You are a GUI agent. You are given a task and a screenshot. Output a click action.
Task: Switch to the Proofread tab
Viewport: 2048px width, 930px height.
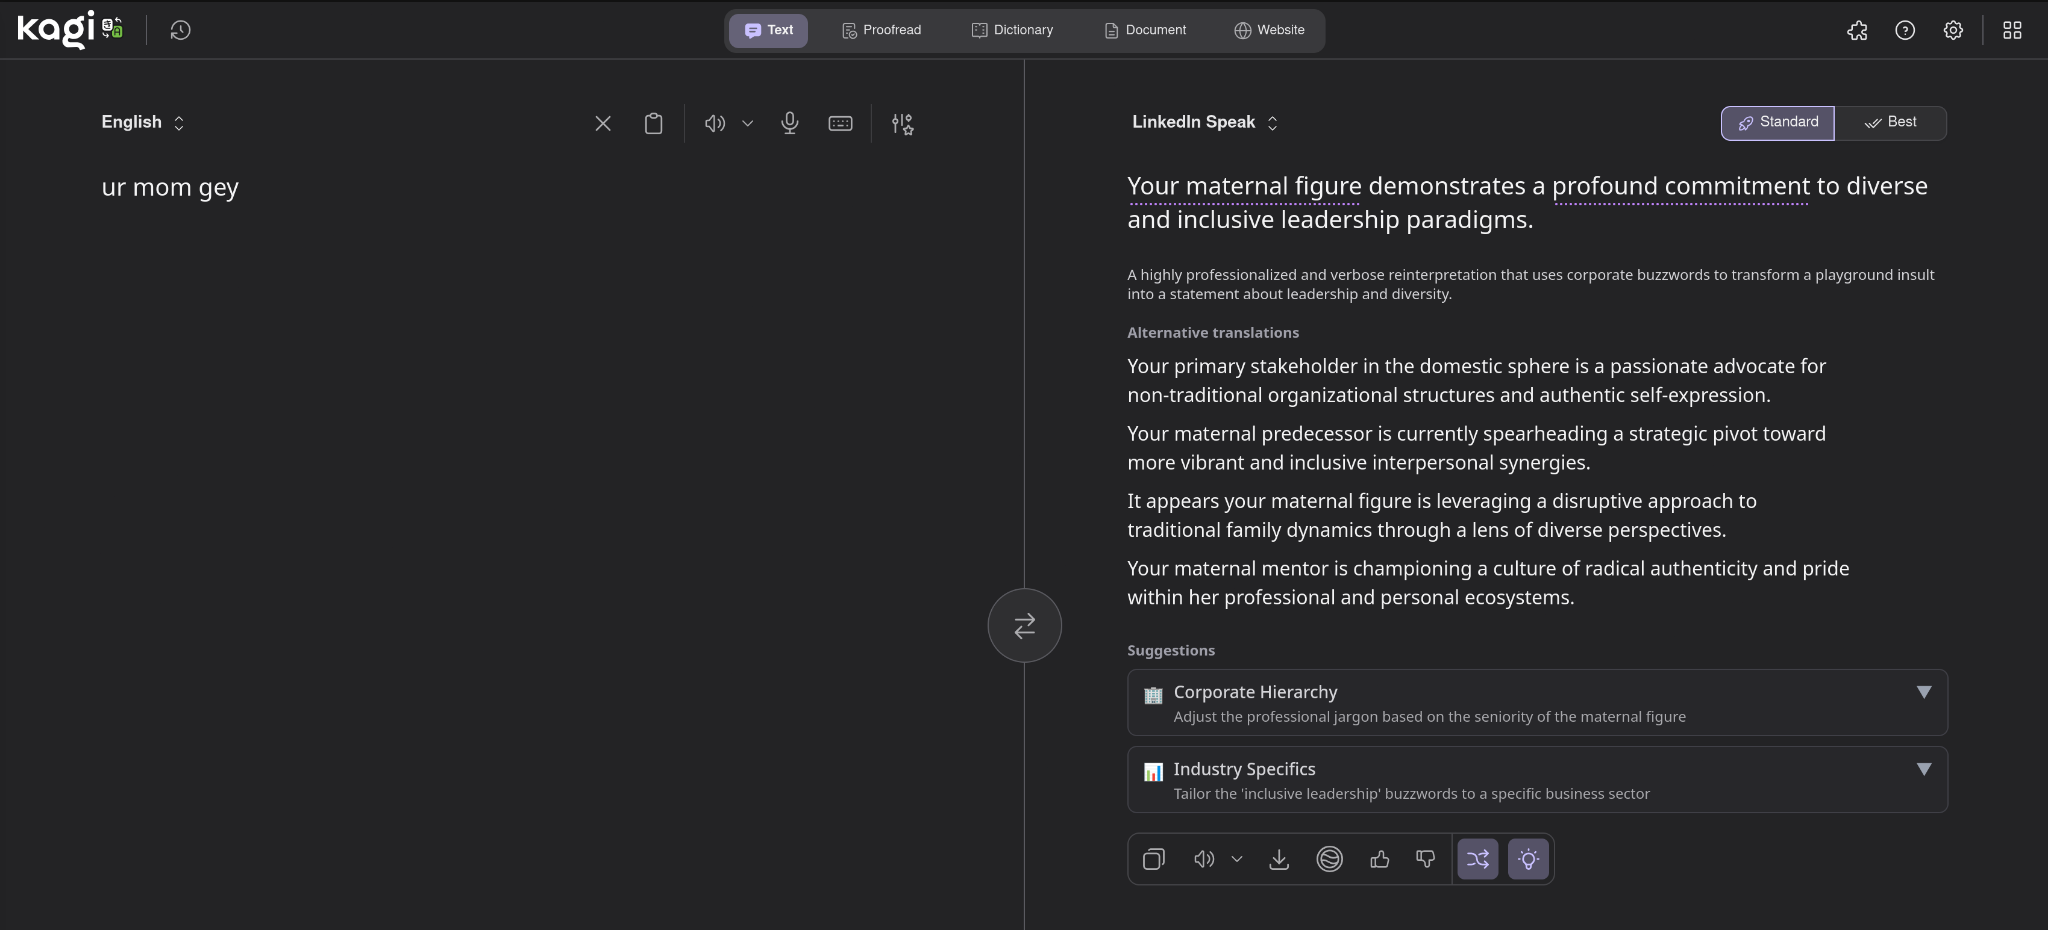coord(881,30)
